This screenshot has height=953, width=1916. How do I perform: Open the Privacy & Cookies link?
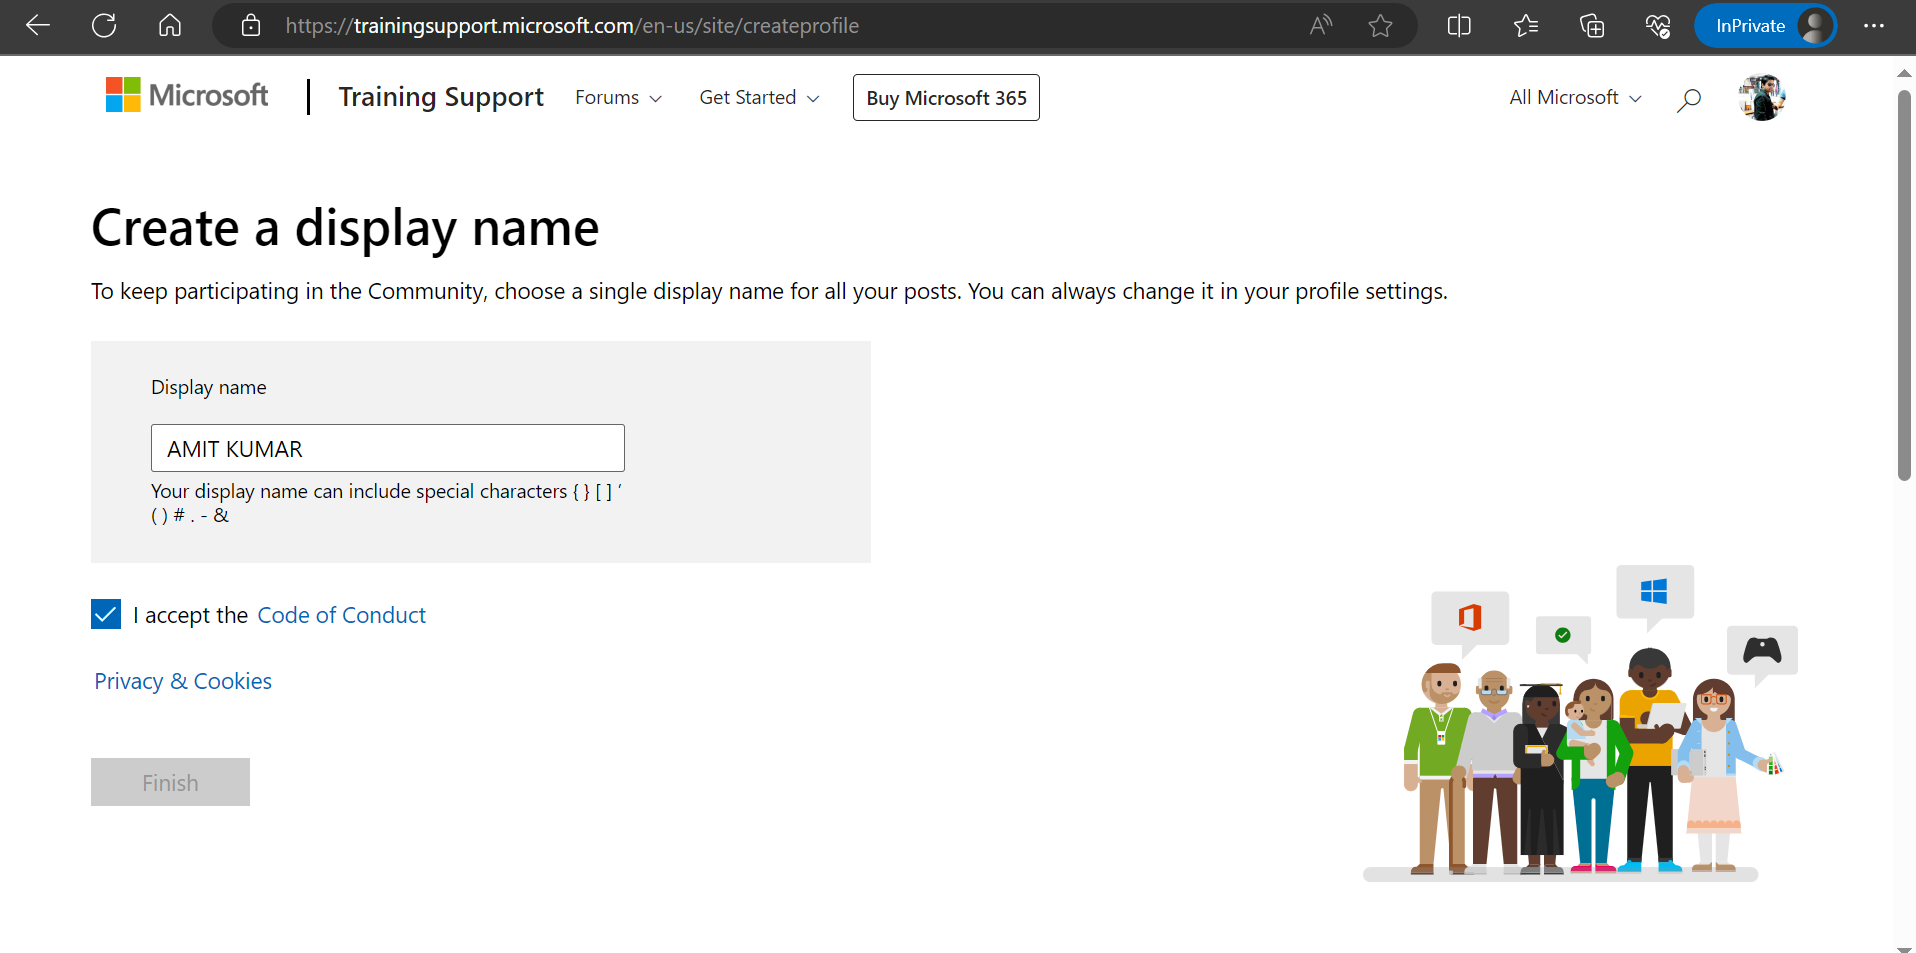coord(183,681)
